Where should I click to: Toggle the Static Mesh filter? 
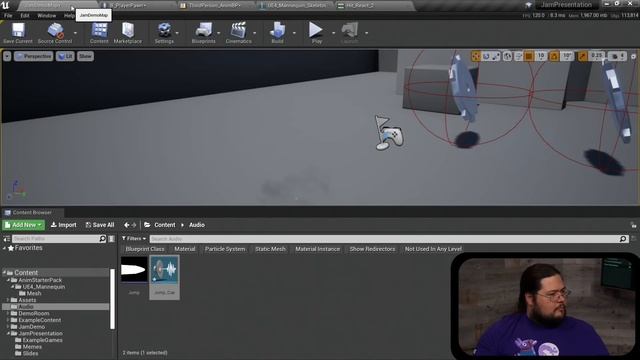(x=270, y=249)
